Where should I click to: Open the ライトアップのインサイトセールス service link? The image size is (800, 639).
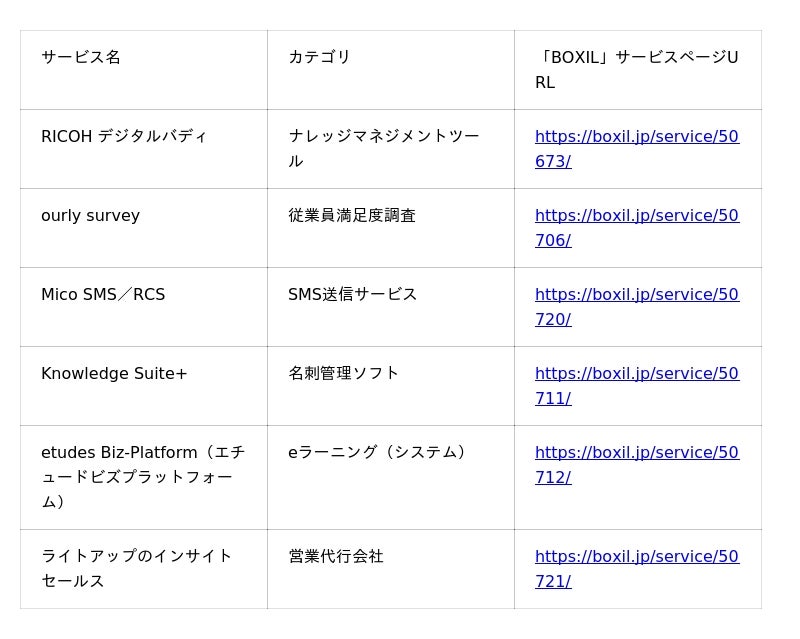pyautogui.click(x=636, y=557)
